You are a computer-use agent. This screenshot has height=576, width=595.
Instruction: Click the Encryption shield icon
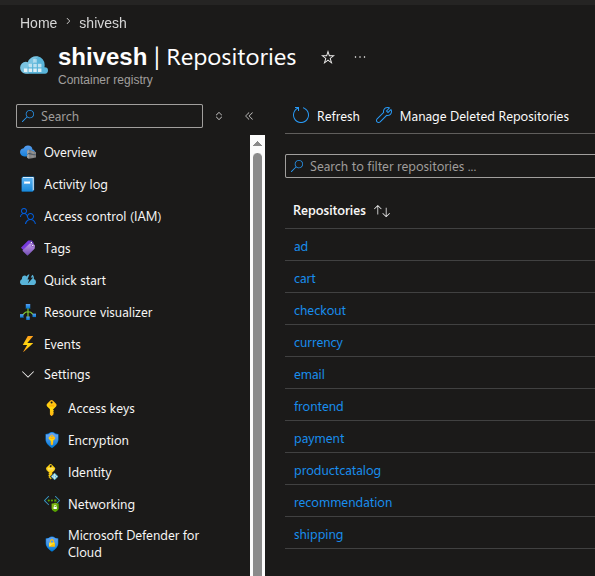point(52,440)
